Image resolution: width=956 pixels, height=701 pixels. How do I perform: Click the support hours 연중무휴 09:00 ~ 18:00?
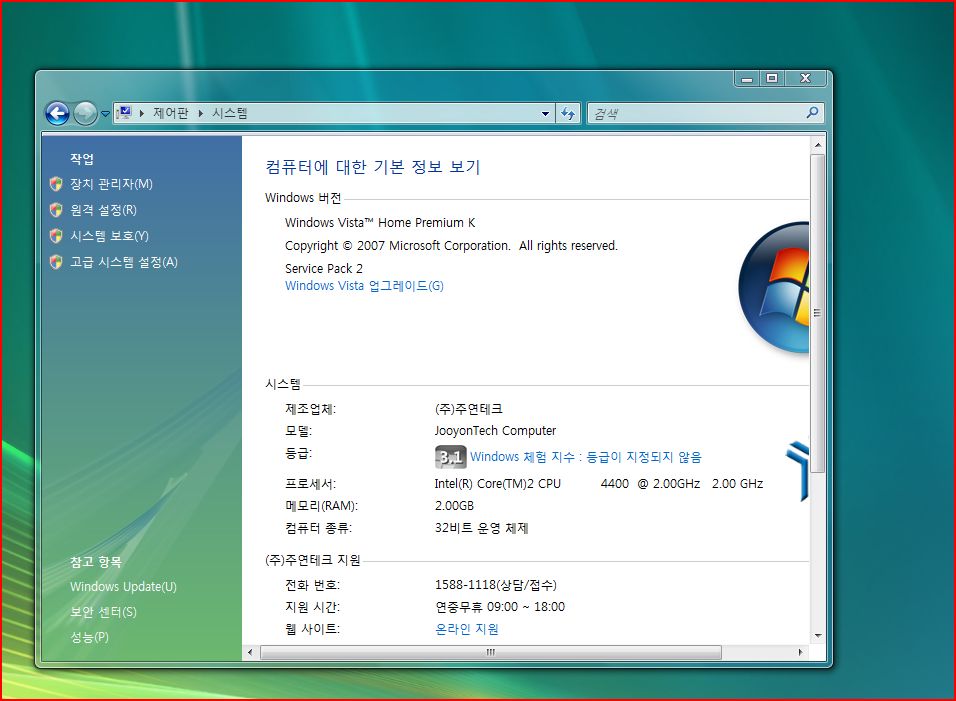[500, 607]
